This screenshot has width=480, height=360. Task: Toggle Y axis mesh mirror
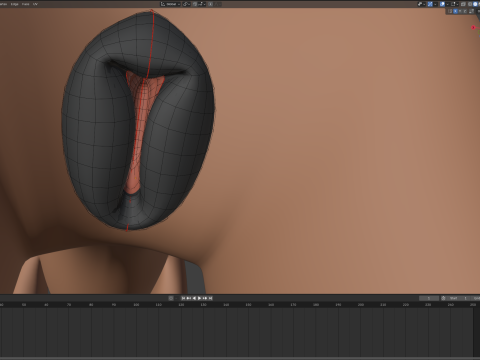(x=460, y=11)
